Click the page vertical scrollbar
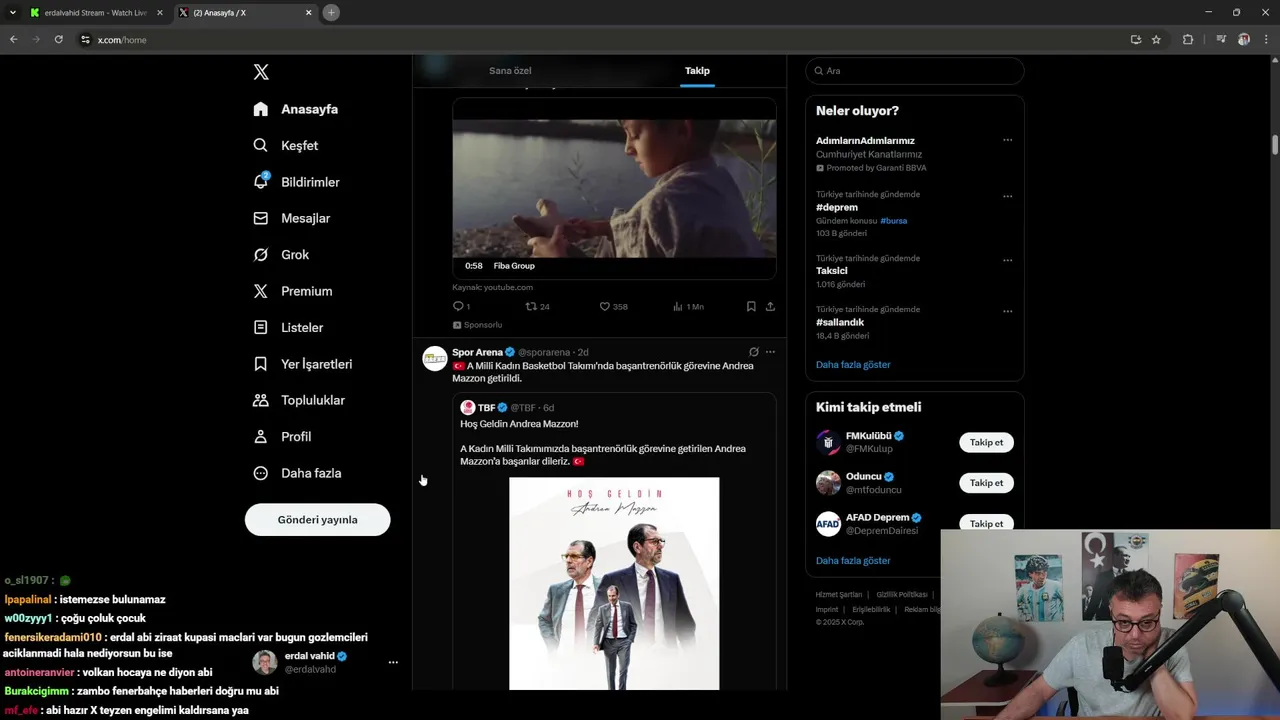The image size is (1280, 720). pos(1275,144)
